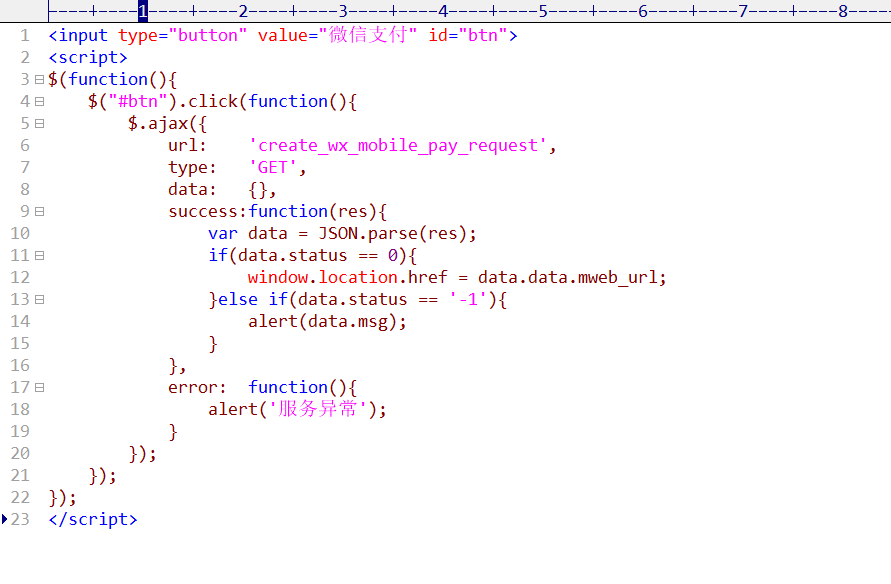Click gutter line number 2
This screenshot has width=891, height=584.
click(x=25, y=57)
